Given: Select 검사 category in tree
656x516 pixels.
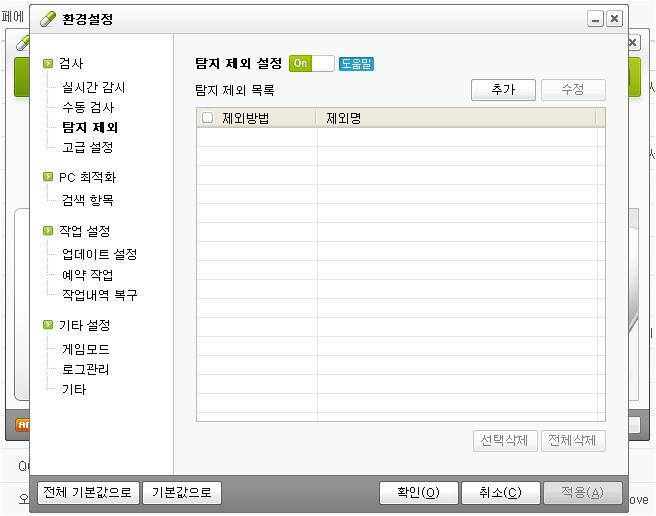Looking at the screenshot, I should pyautogui.click(x=71, y=63).
